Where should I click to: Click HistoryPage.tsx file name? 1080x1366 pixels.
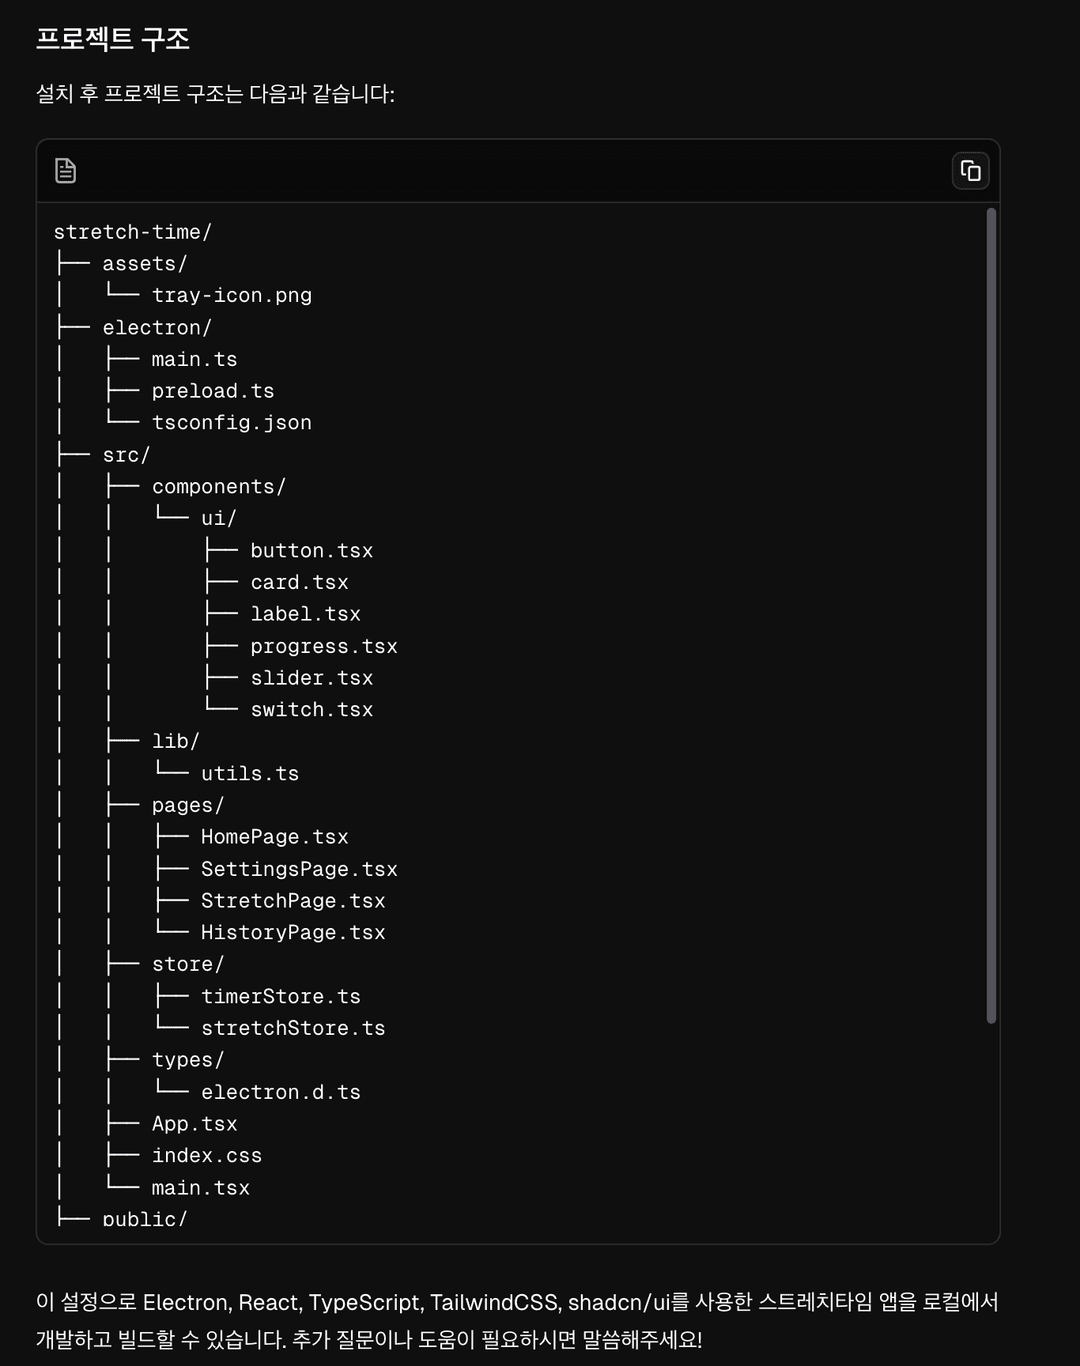pos(293,933)
